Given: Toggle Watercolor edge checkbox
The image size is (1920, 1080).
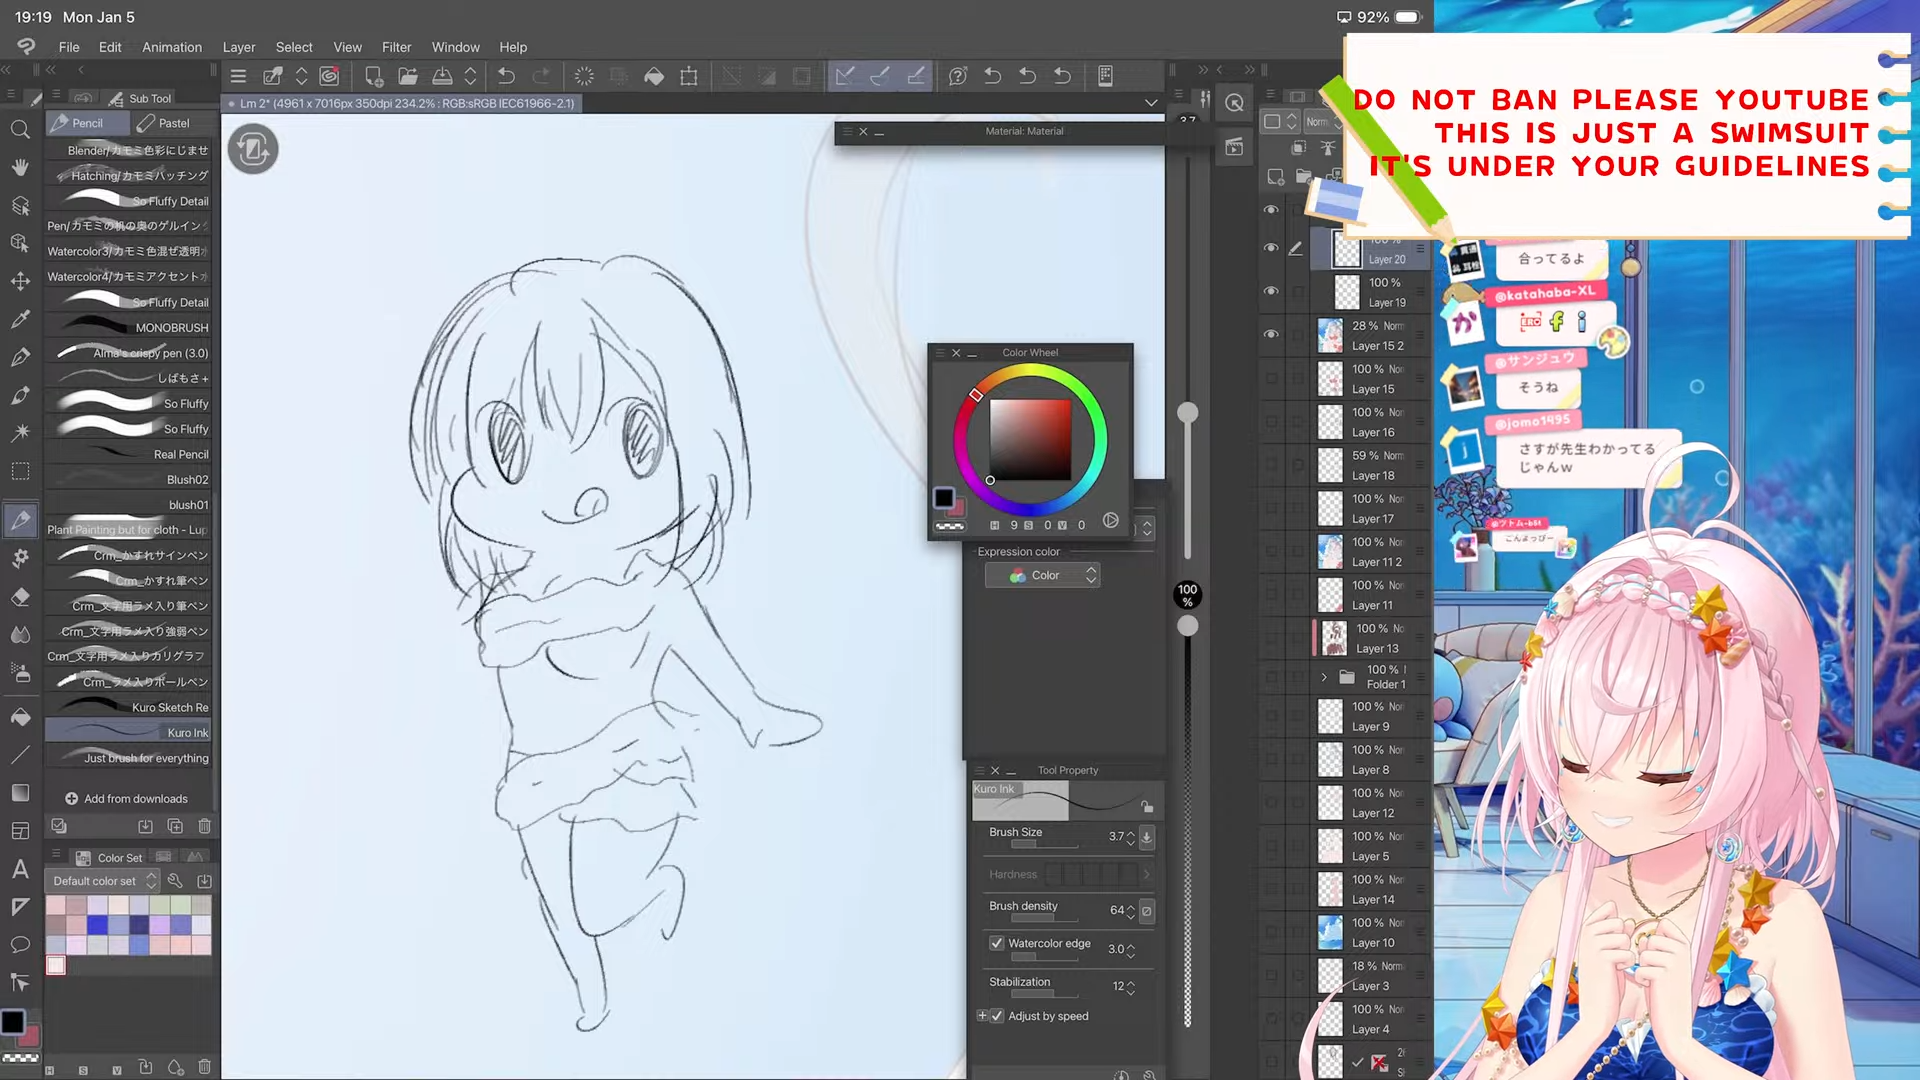Looking at the screenshot, I should pyautogui.click(x=997, y=943).
